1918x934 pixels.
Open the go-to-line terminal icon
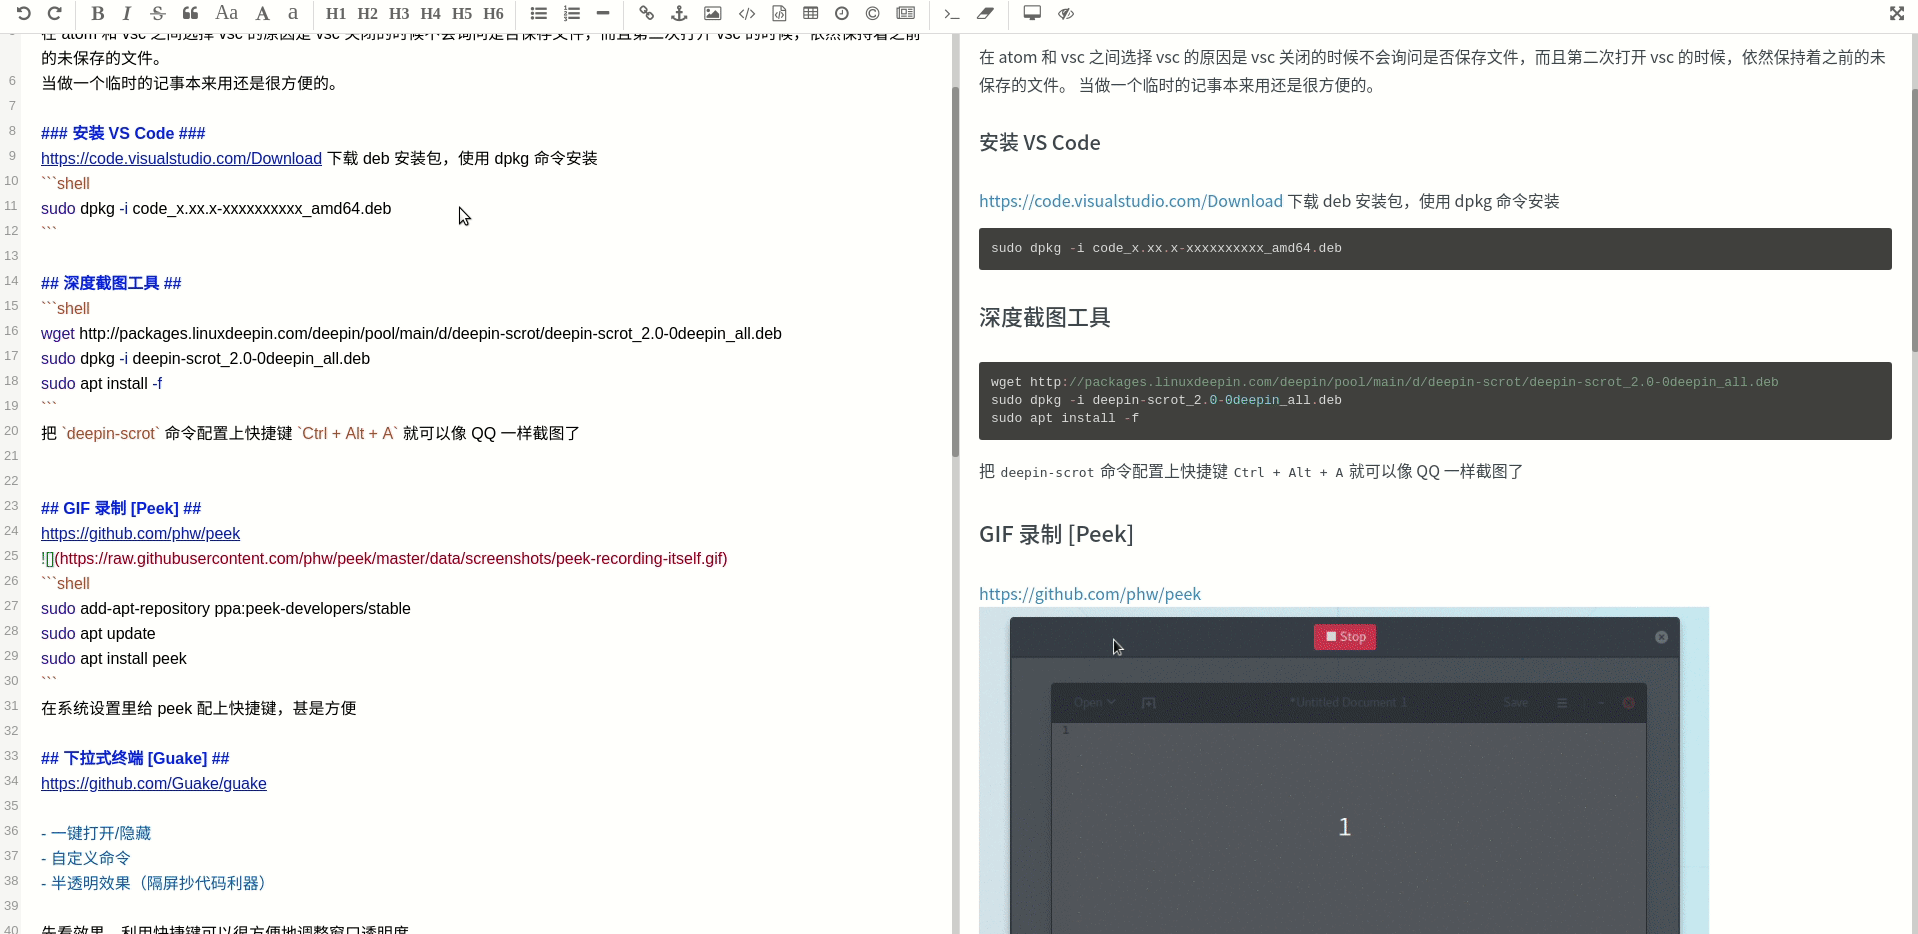[952, 14]
